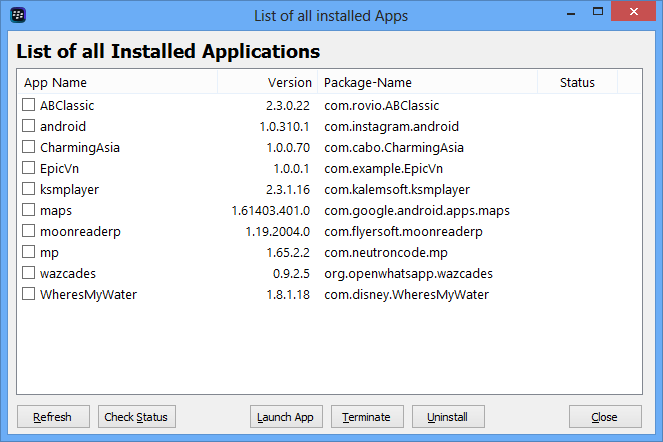Select com.kalemsoft.ksmplayer package cell
This screenshot has height=442, width=663.
397,189
